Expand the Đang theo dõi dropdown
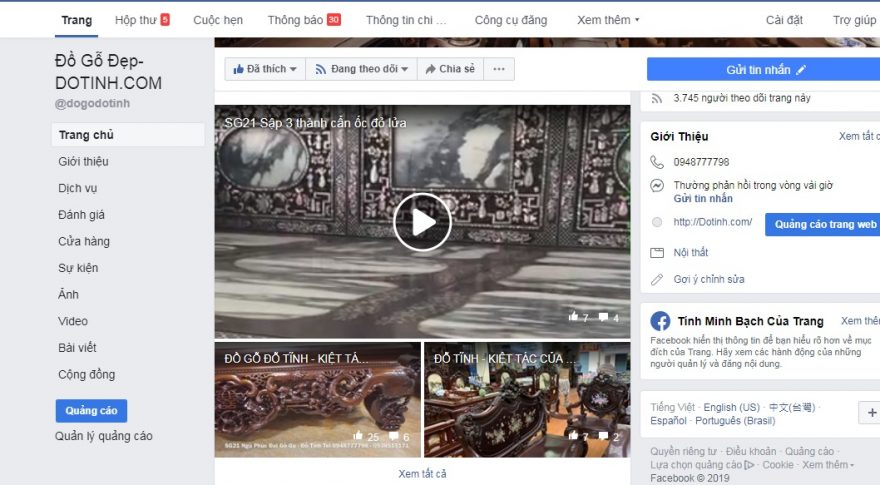Viewport: 880px width, 485px height. (361, 69)
